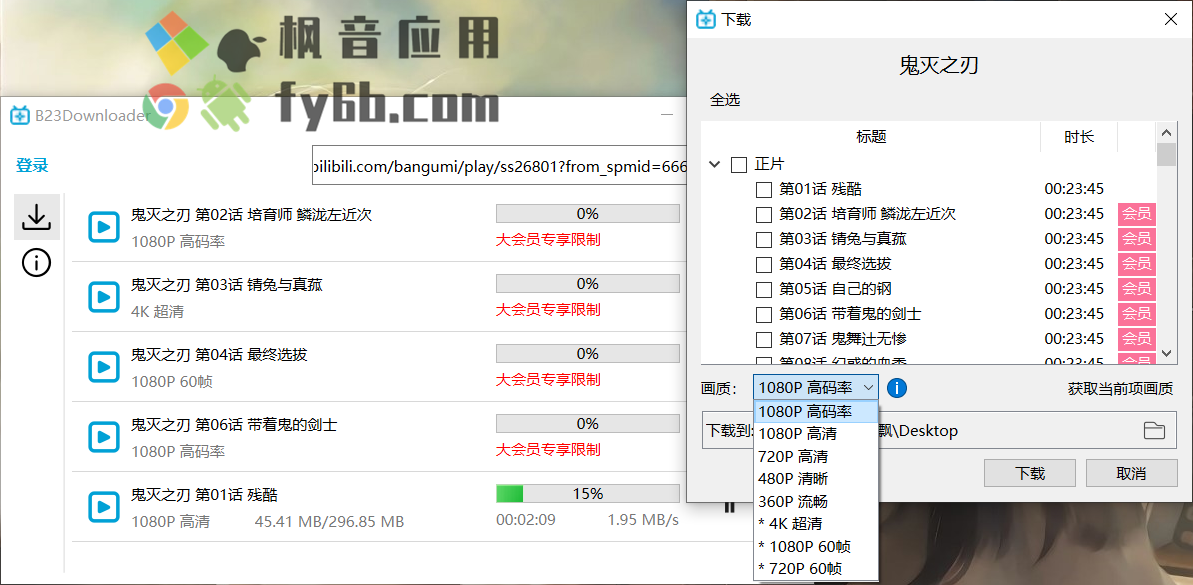Open the download list icon in B23Downloader sidebar
The height and width of the screenshot is (585, 1193).
point(37,218)
